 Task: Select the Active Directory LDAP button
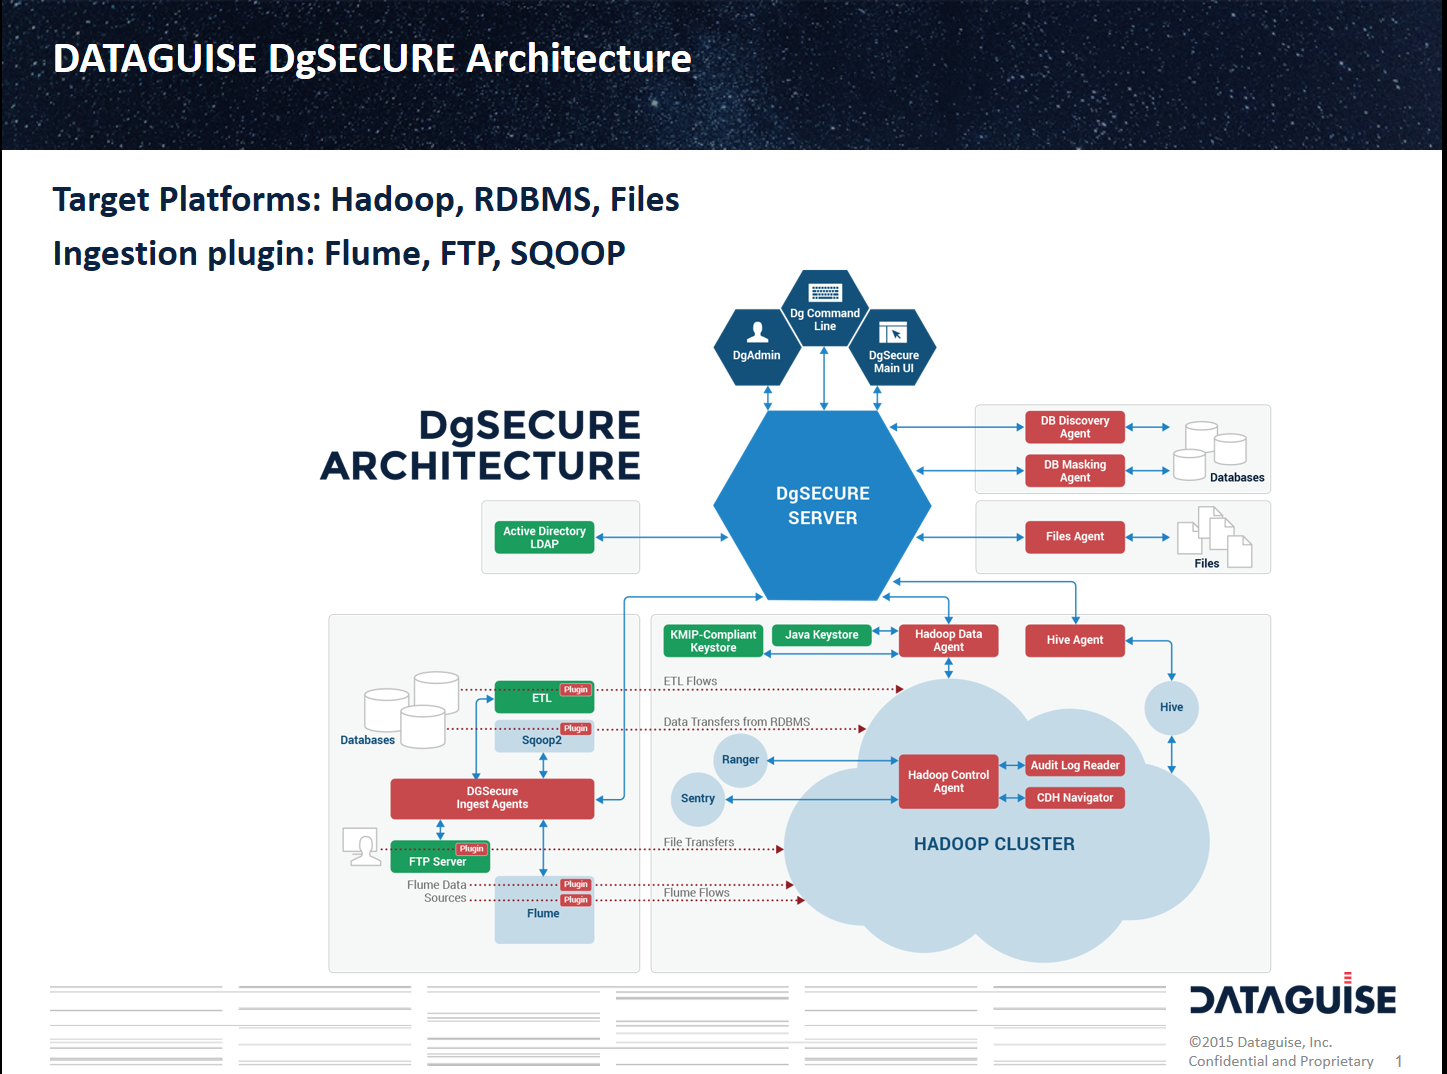(543, 537)
